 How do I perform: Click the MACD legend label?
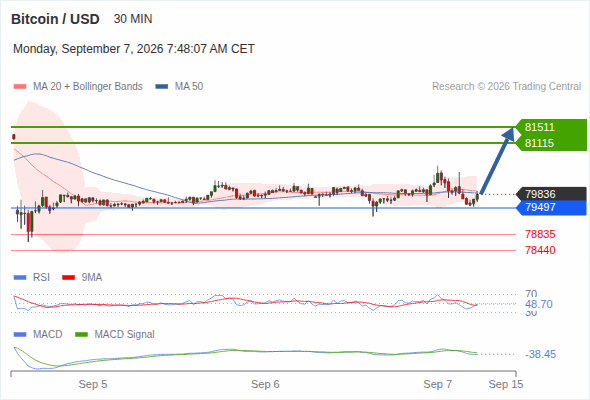[x=47, y=335]
